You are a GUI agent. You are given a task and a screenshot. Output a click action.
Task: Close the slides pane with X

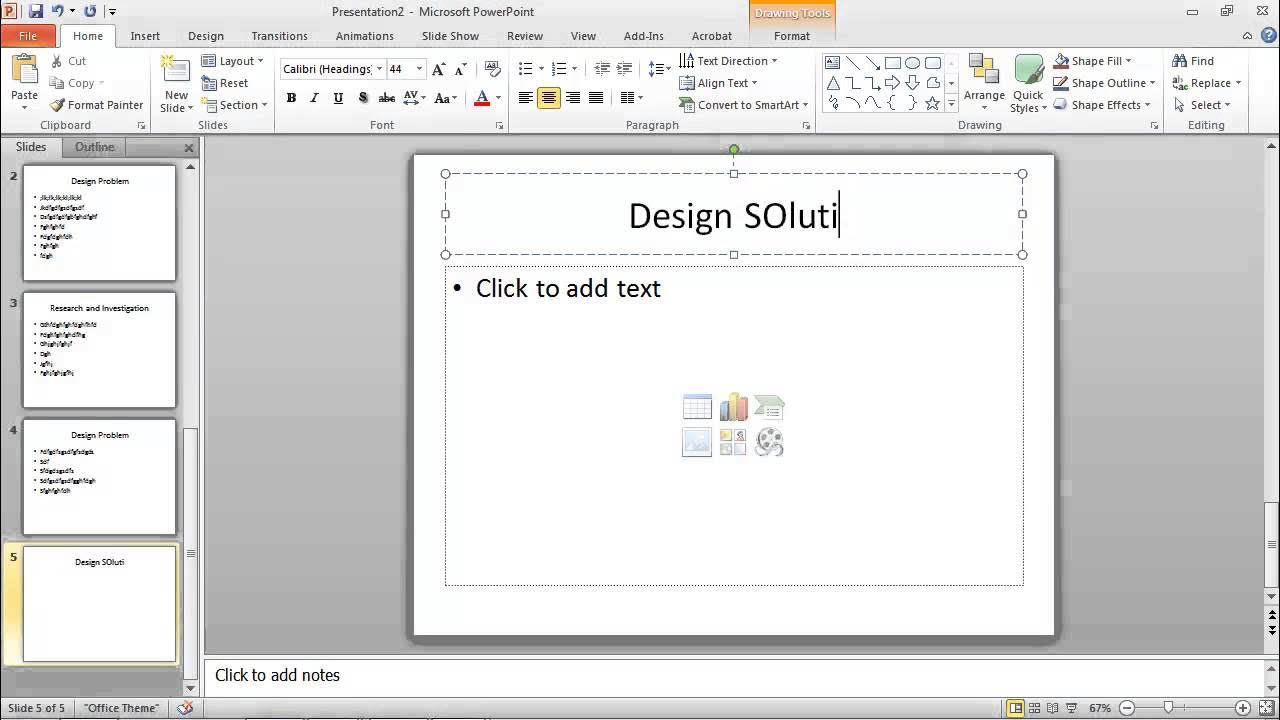(189, 147)
